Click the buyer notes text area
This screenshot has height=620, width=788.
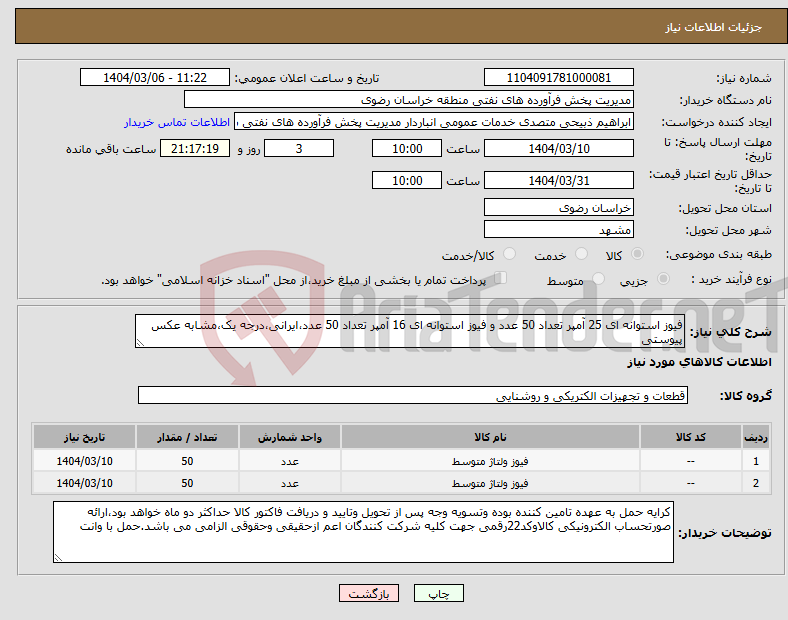click(363, 532)
